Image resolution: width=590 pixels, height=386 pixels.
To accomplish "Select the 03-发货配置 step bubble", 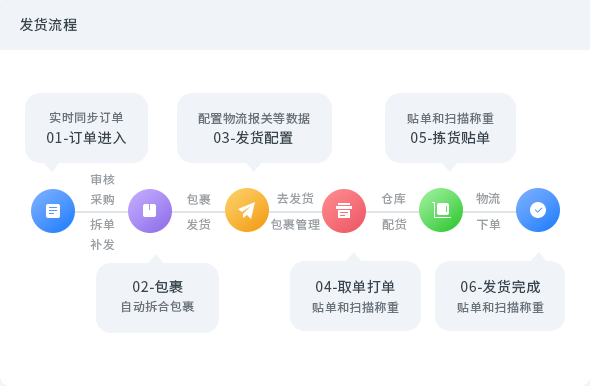I will [254, 128].
